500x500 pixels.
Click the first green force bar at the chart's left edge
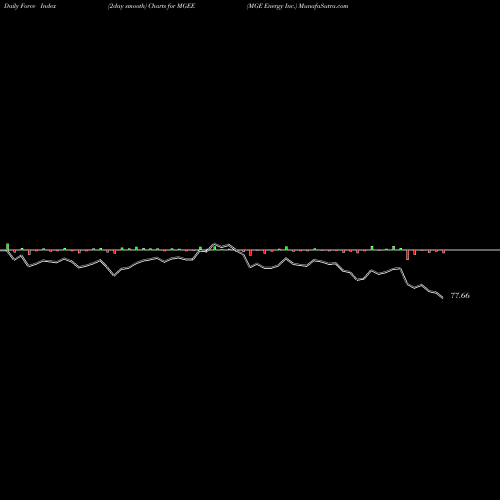(8, 247)
